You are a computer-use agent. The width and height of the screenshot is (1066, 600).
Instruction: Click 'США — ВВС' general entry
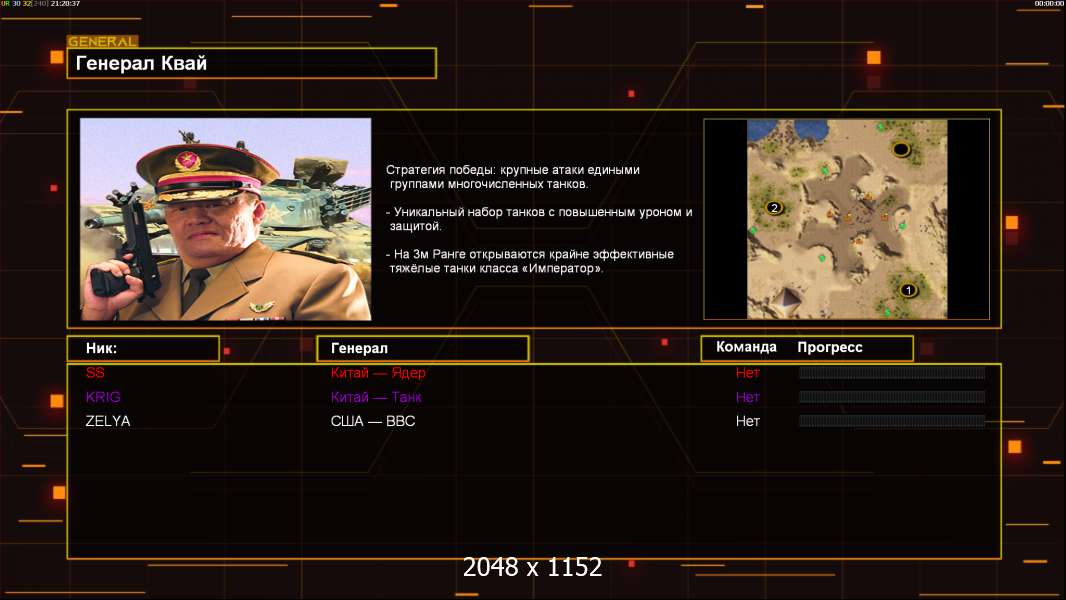tap(373, 421)
